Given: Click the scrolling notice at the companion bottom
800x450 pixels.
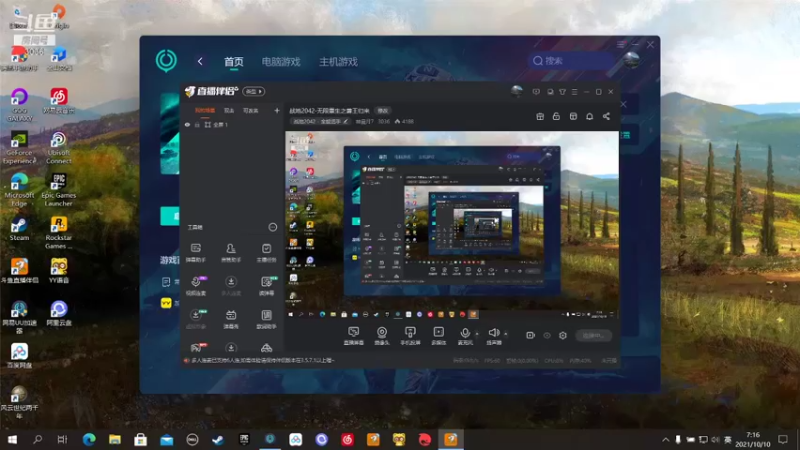Looking at the screenshot, I should click(263, 360).
